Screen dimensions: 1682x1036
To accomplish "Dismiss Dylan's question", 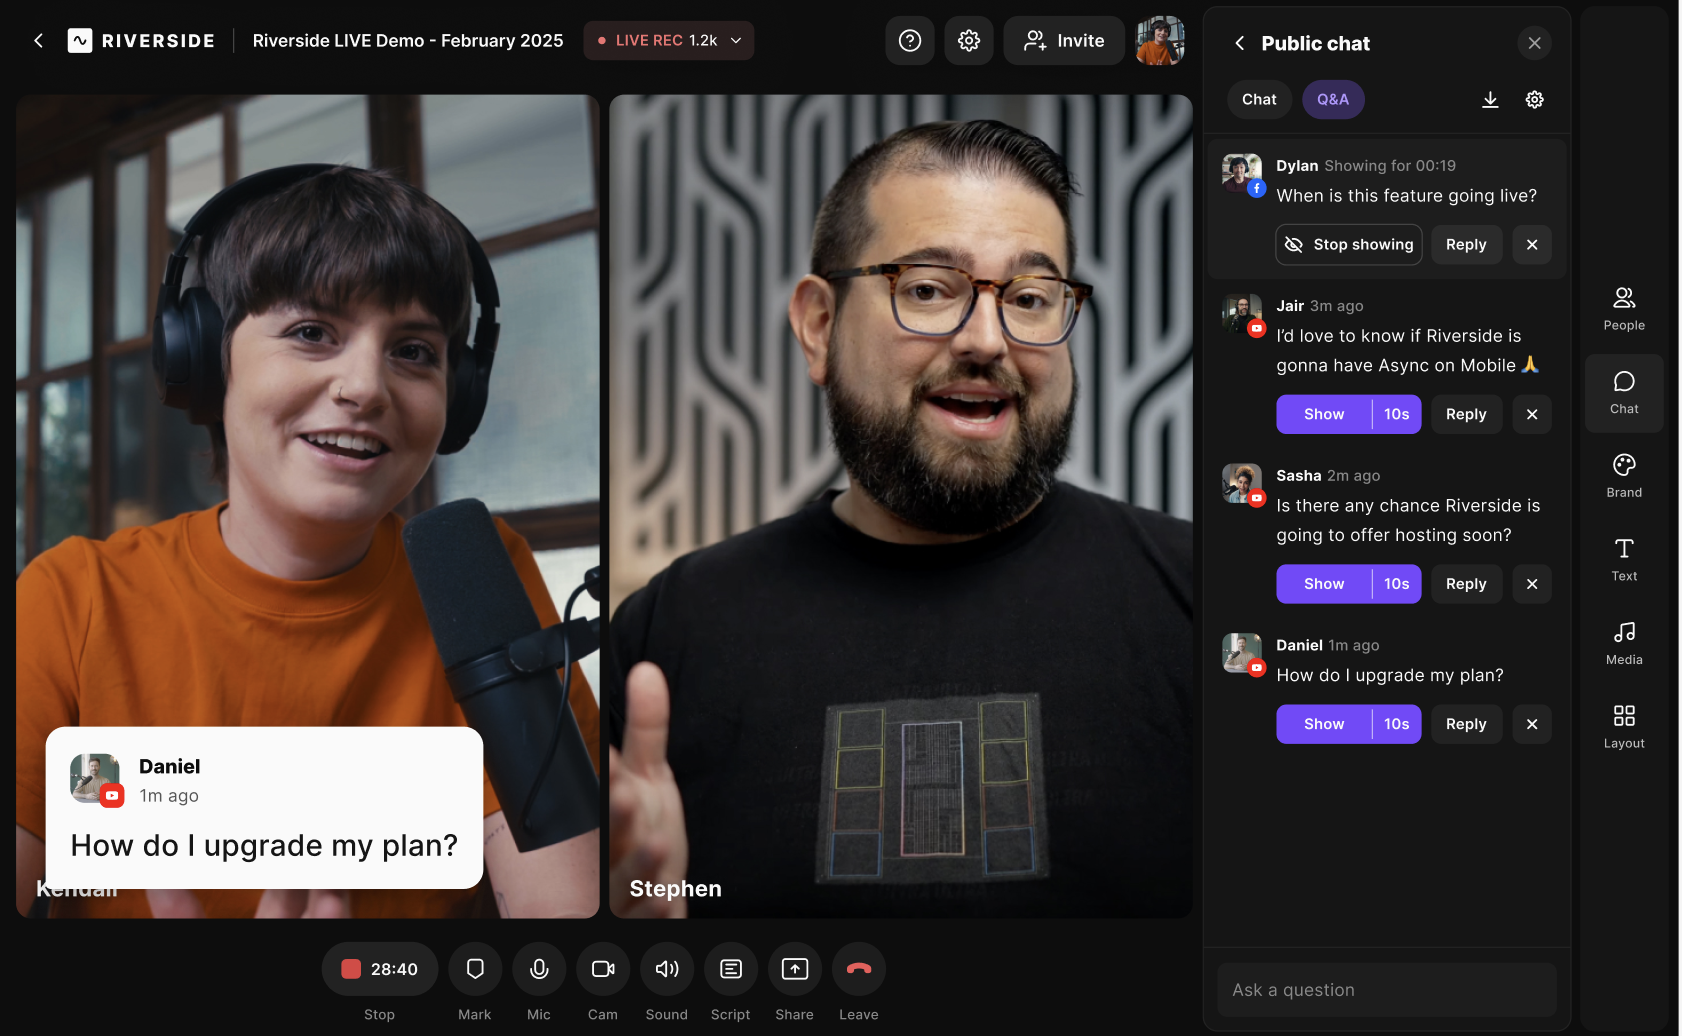I will pos(1531,244).
